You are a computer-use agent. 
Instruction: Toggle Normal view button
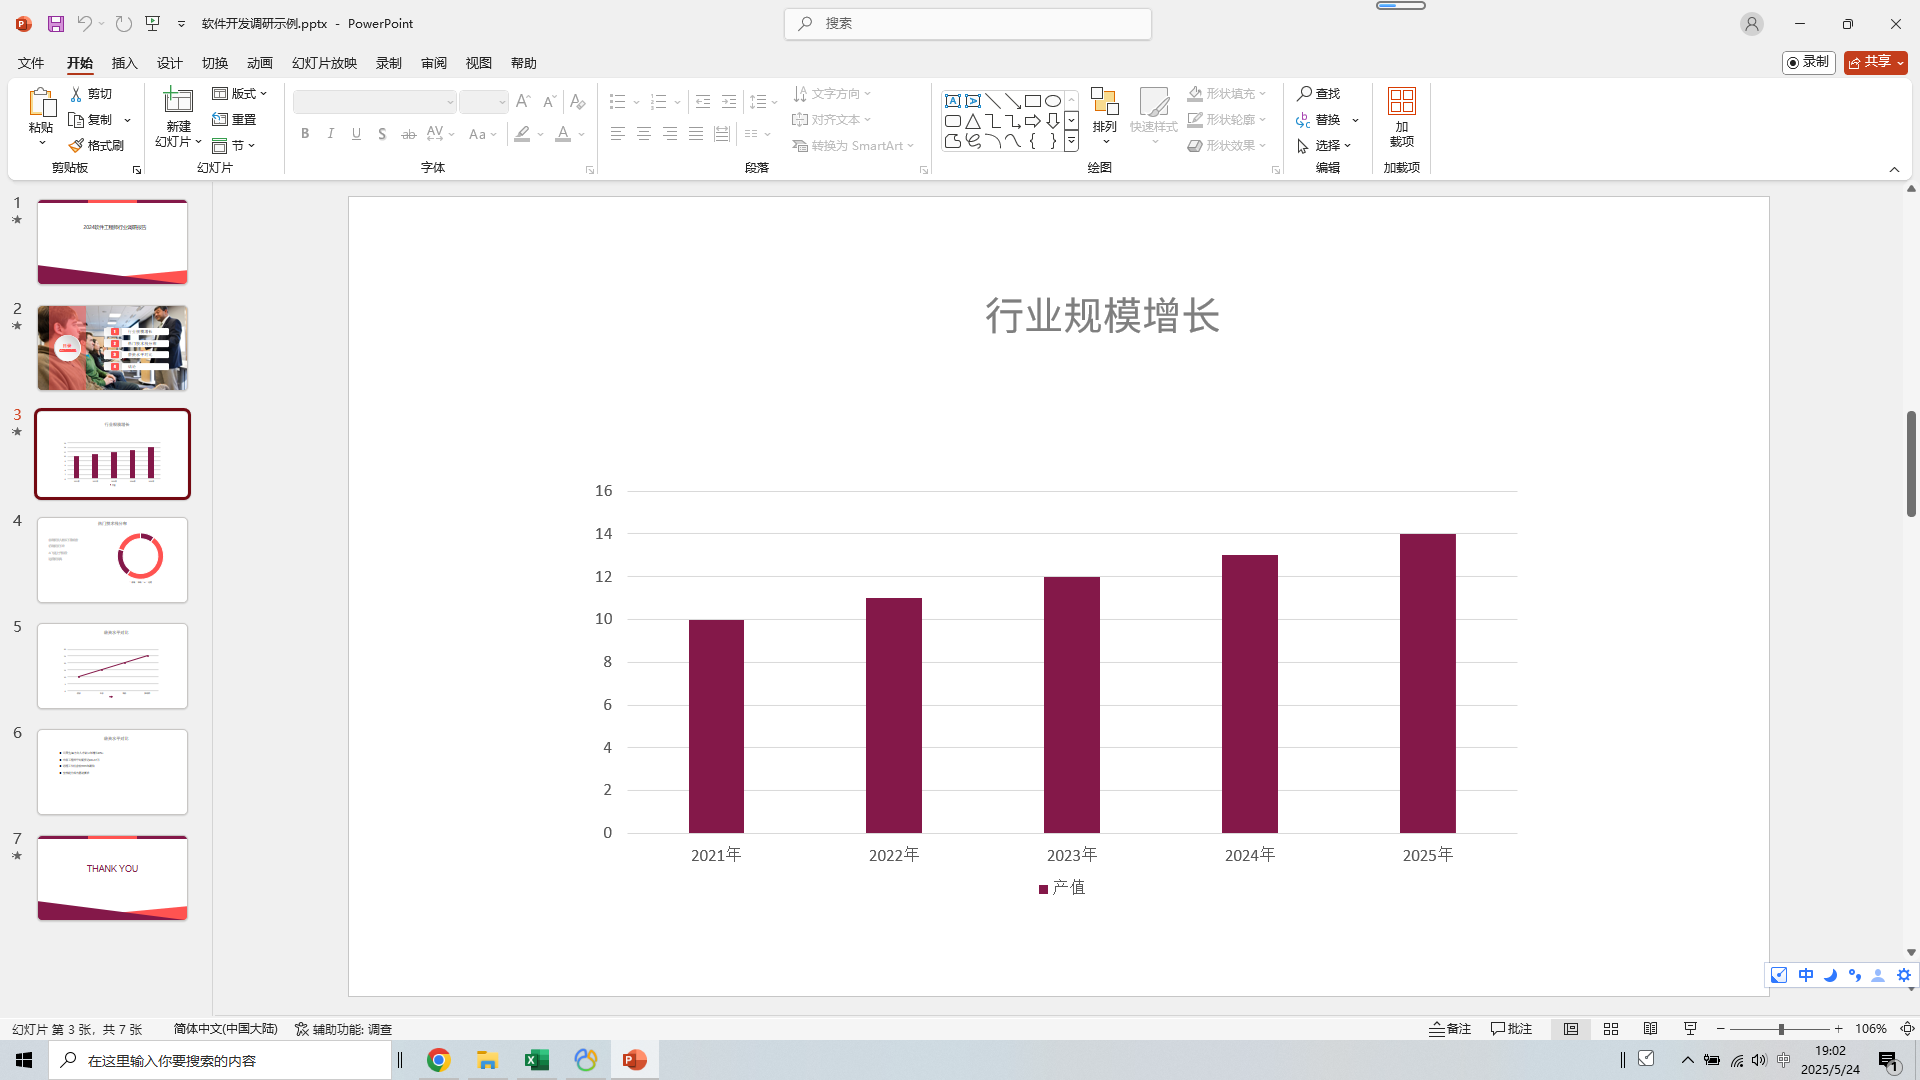1571,1029
